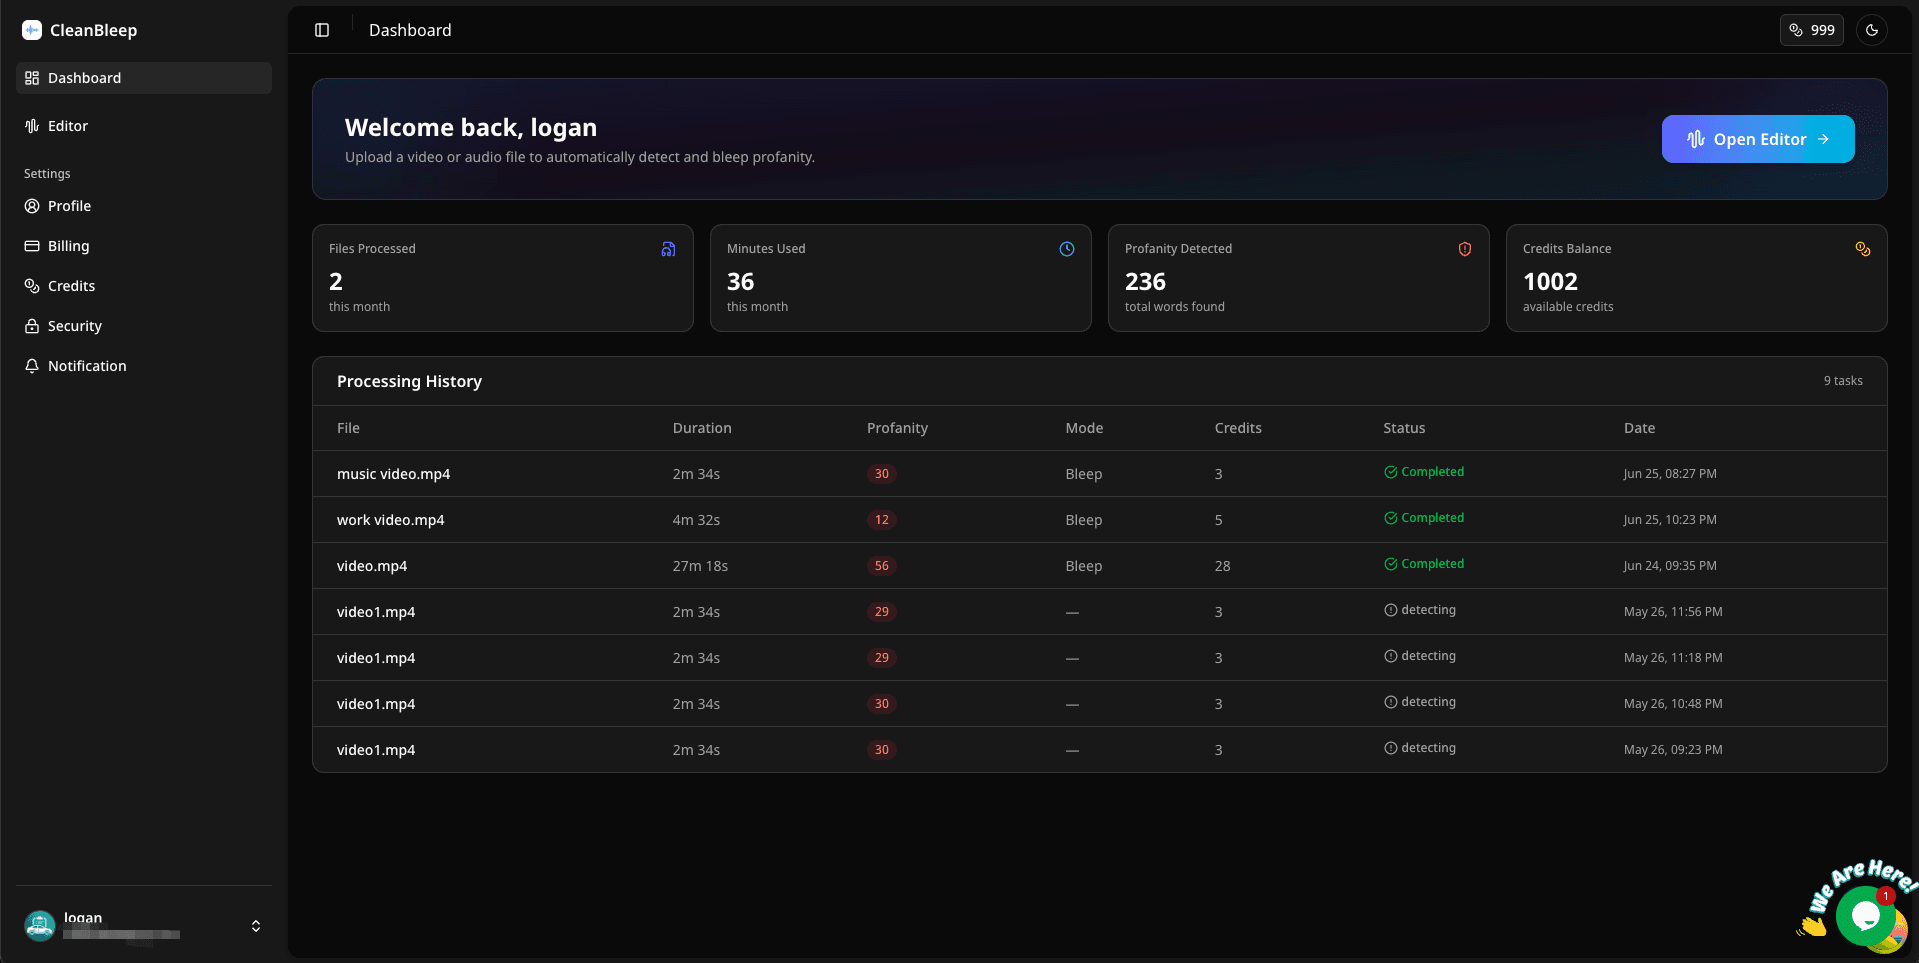This screenshot has height=963, width=1919.
Task: Click Profile user icon in sidebar
Action: pyautogui.click(x=32, y=206)
